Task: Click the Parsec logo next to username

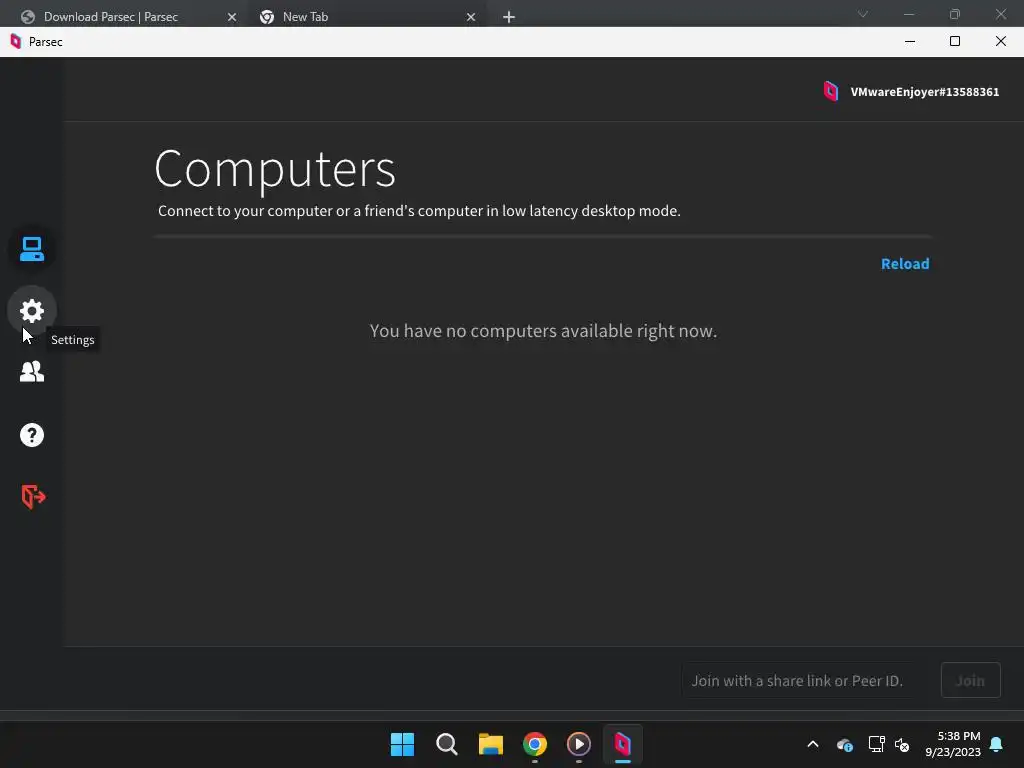Action: tap(831, 91)
